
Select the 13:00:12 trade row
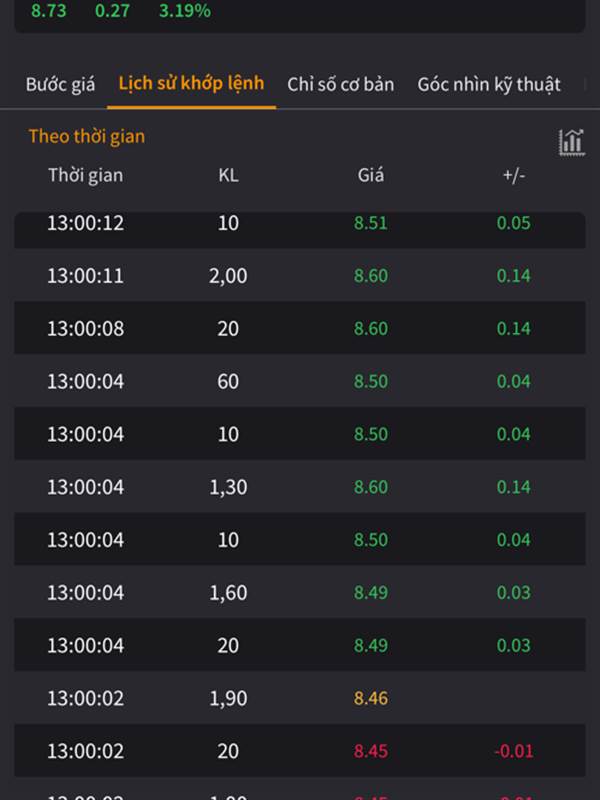(x=299, y=230)
